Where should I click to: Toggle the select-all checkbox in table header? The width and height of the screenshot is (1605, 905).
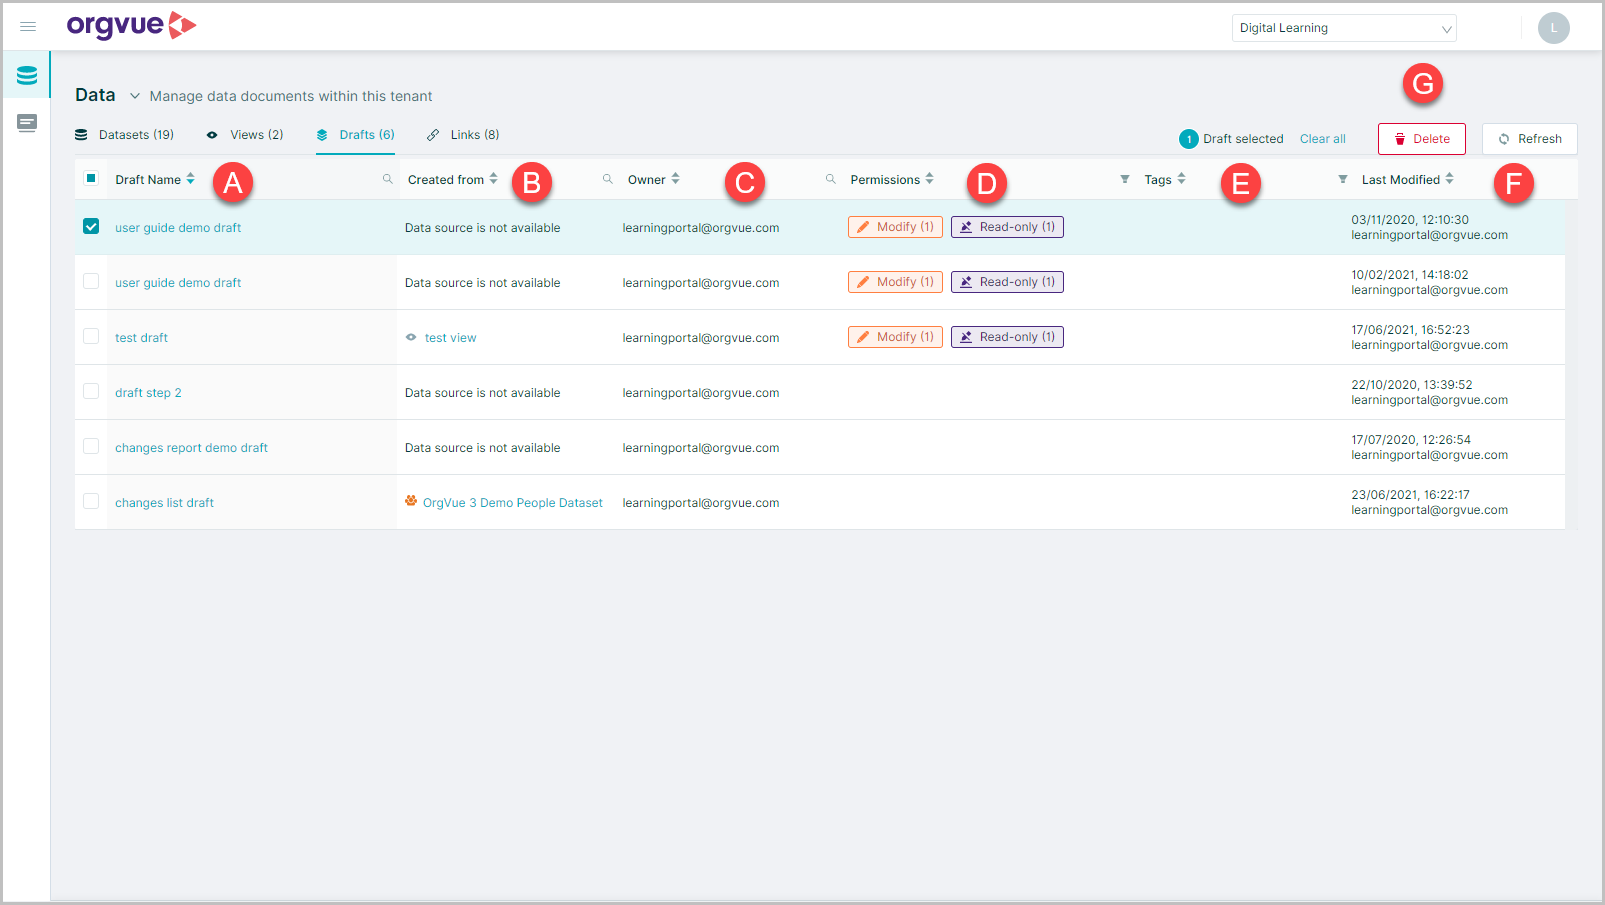click(x=91, y=177)
